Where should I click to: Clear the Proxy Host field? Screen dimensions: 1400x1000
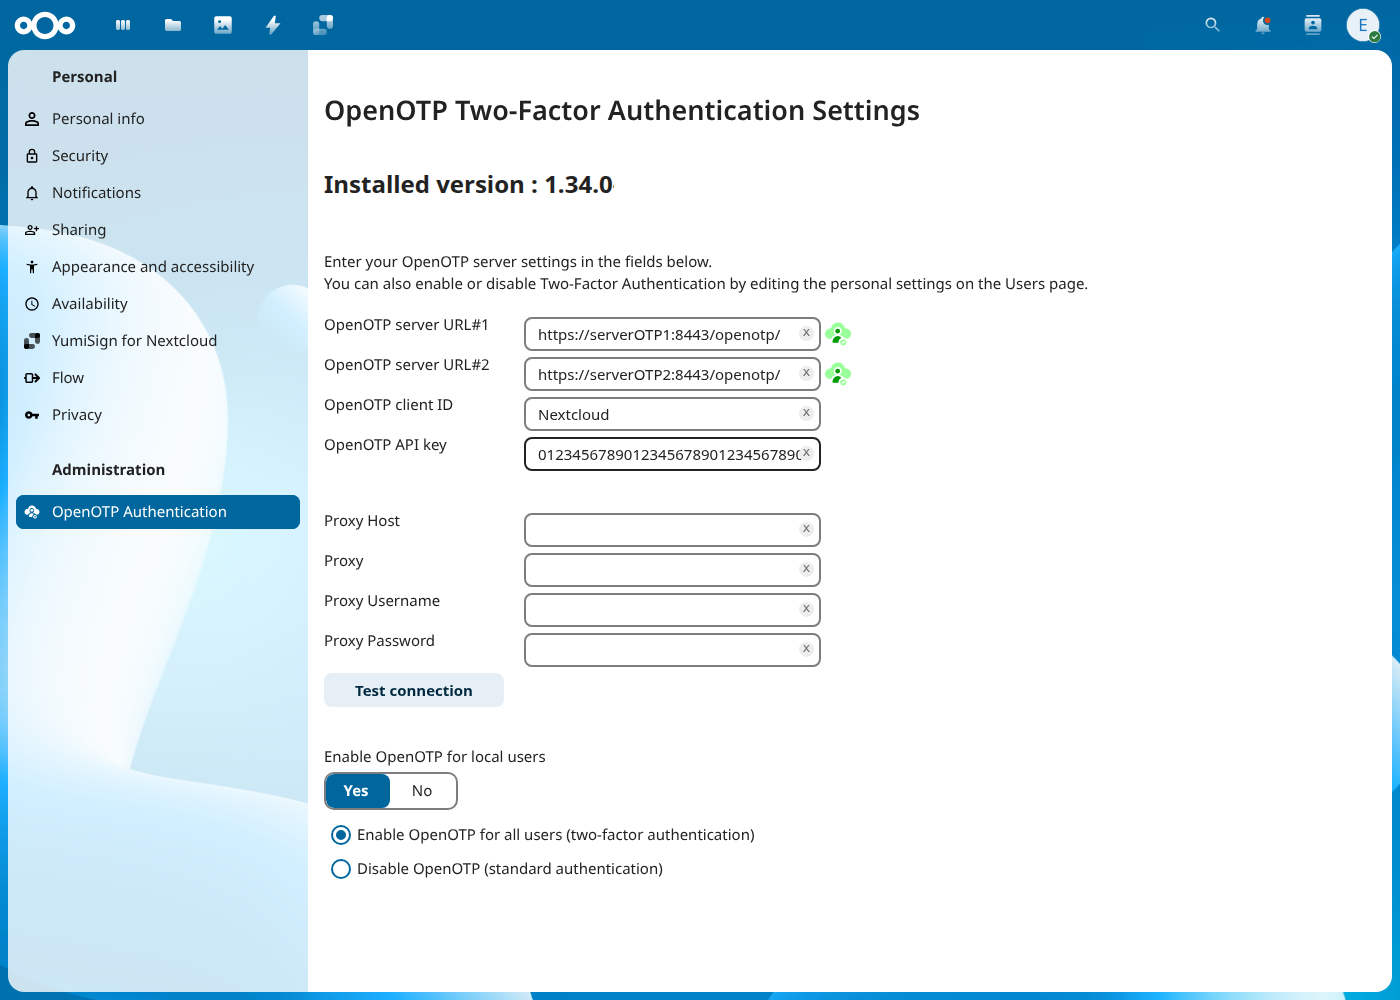click(x=806, y=529)
